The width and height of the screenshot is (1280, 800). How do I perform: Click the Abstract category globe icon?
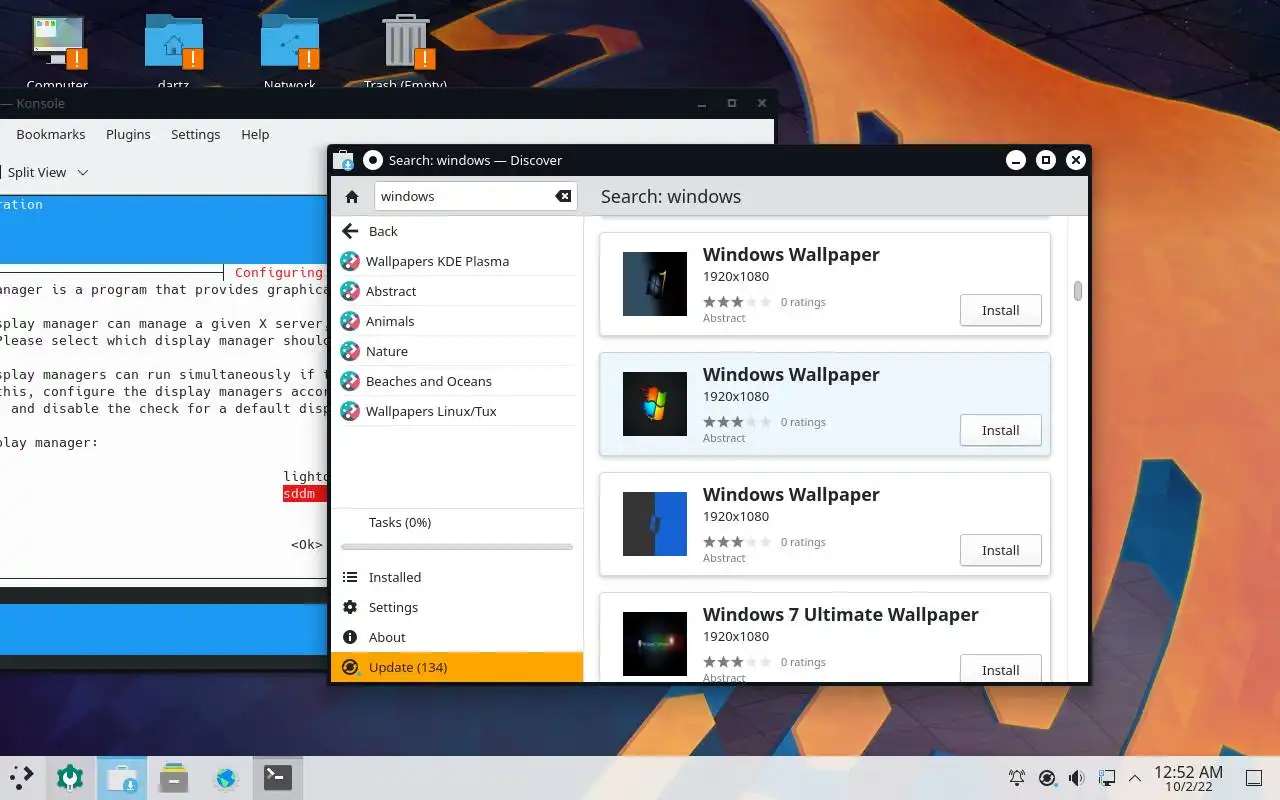[x=350, y=291]
